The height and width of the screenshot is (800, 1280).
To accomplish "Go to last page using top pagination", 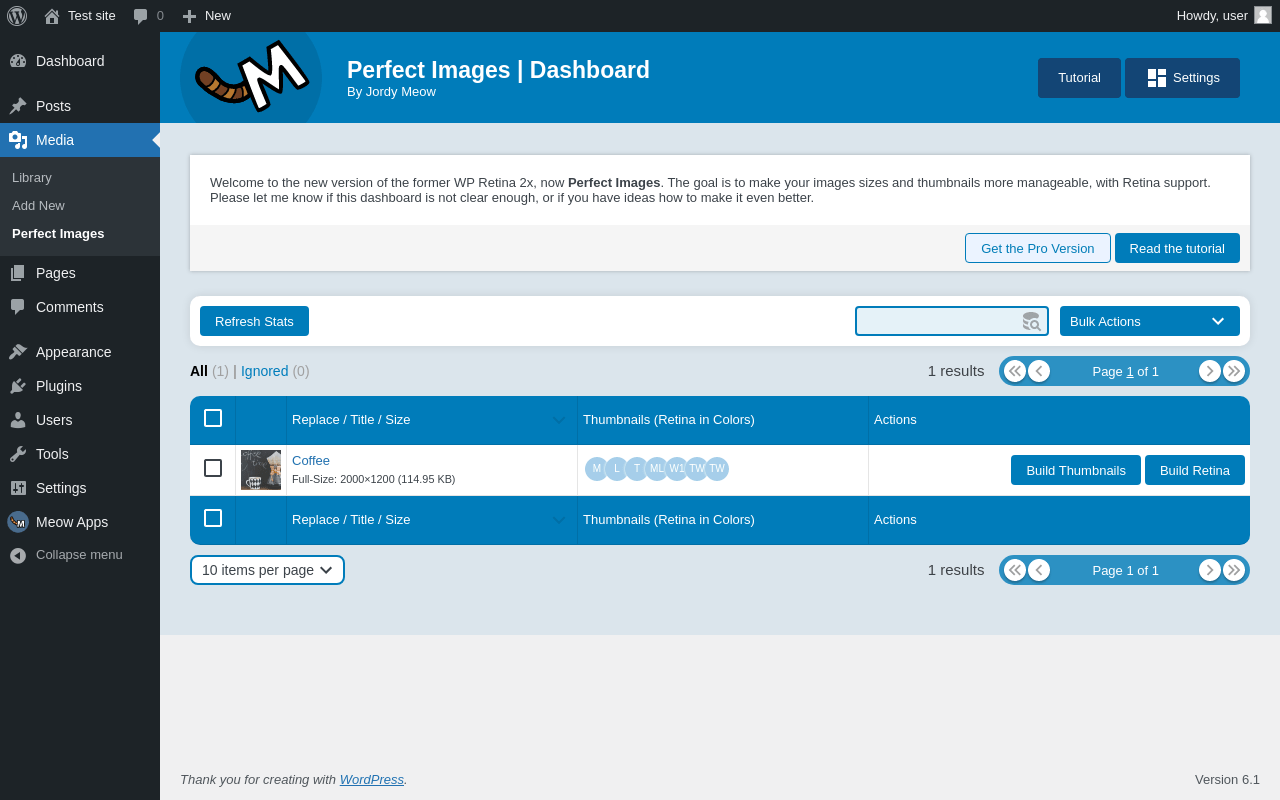I will click(1234, 371).
